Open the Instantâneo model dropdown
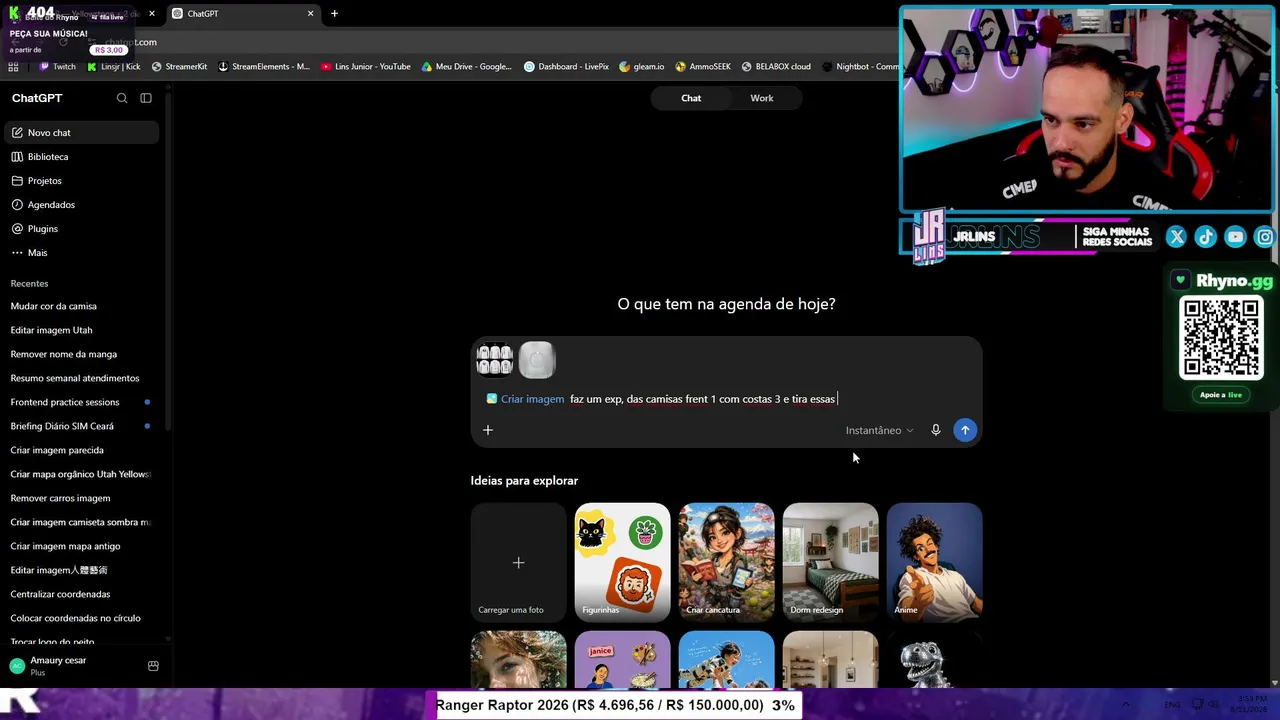 tap(879, 431)
